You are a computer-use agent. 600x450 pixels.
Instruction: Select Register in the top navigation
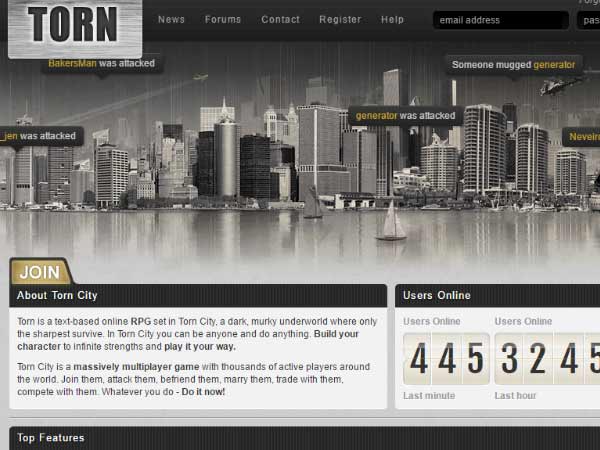tap(340, 19)
